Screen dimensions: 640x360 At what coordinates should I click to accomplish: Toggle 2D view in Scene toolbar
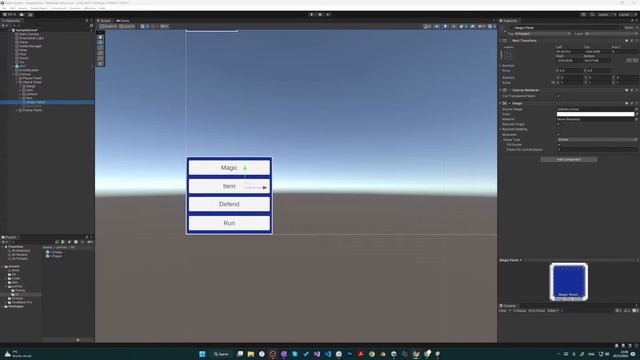(437, 27)
